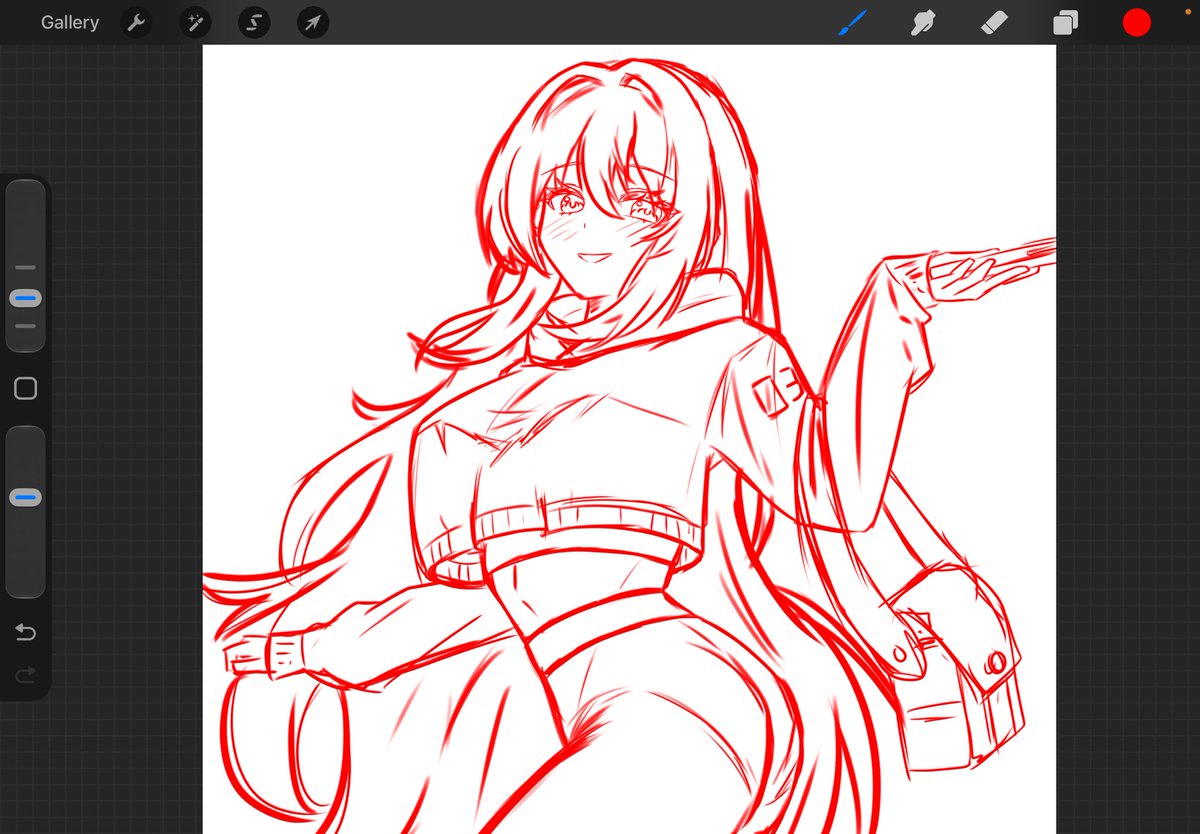Tap the square Modify button in sidebar

point(26,389)
